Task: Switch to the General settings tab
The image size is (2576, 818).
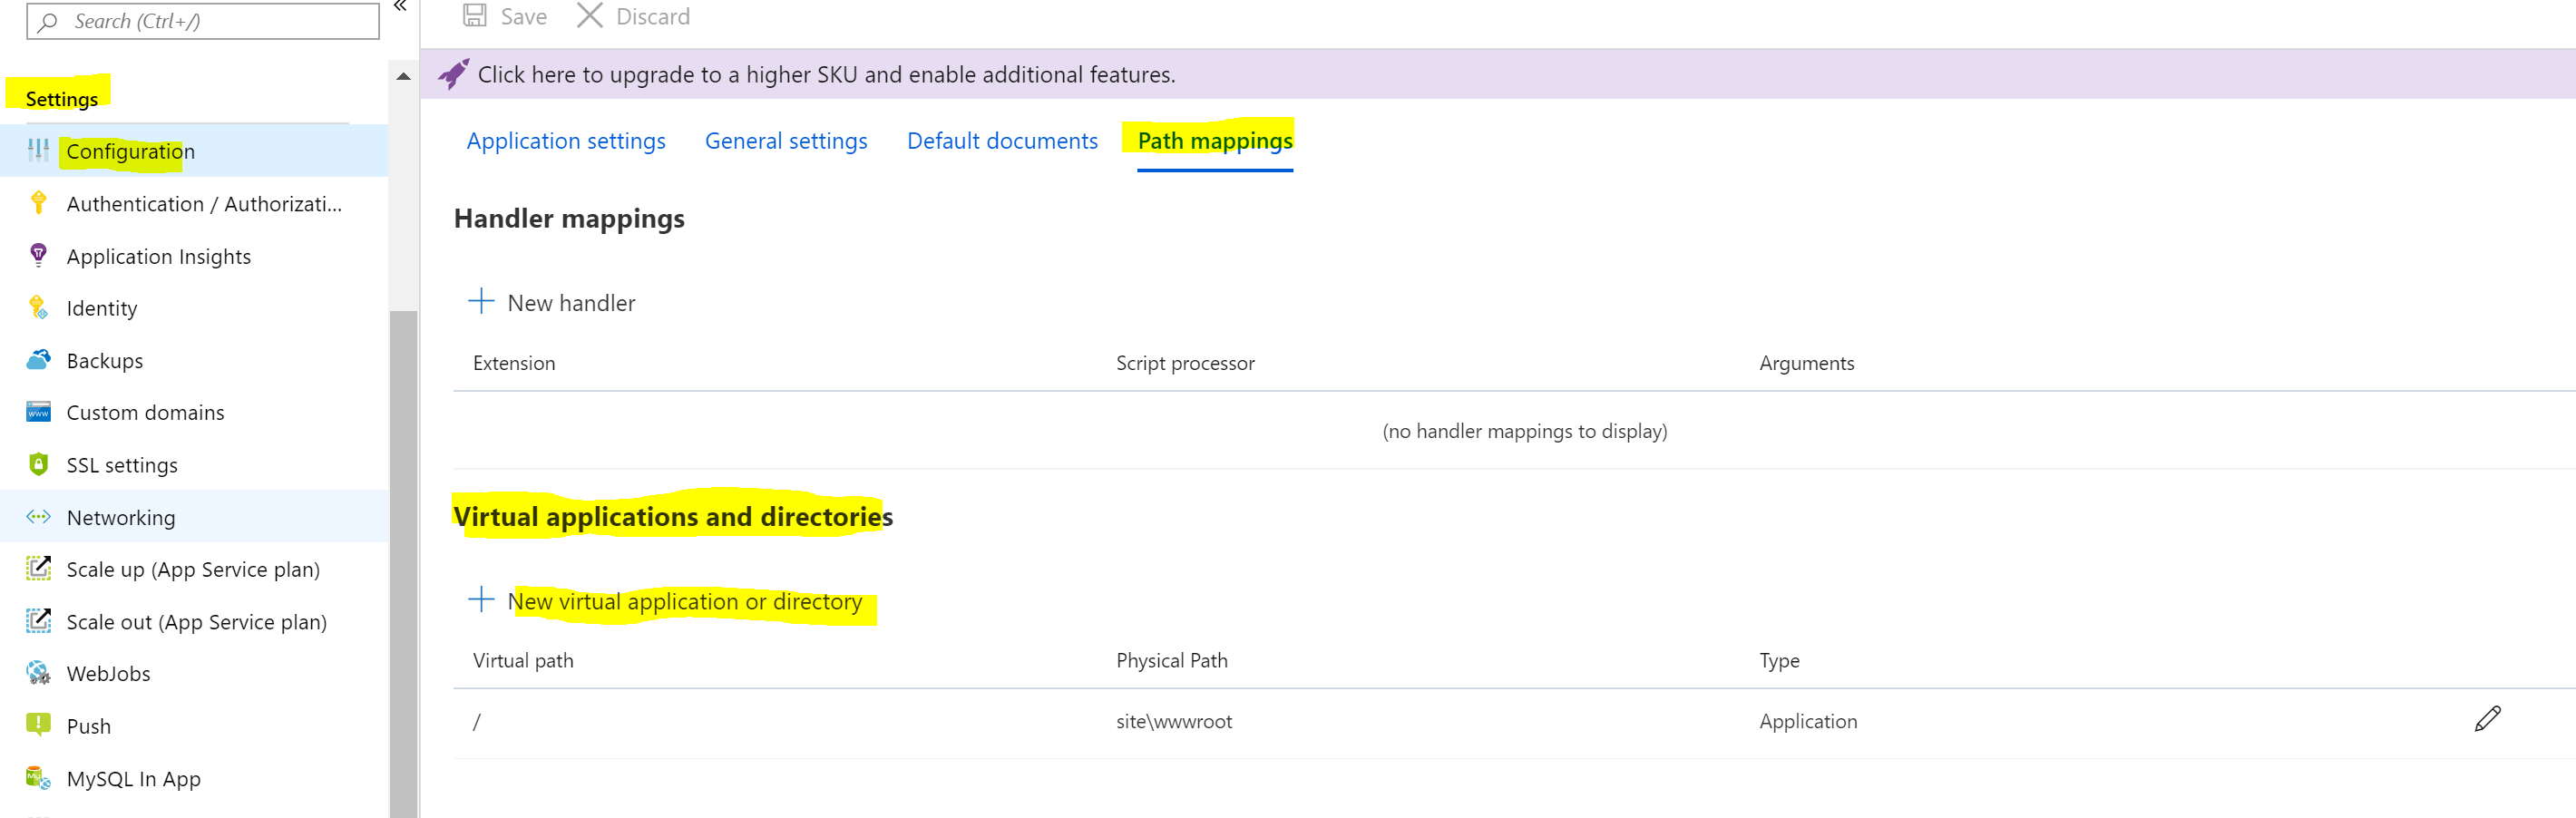Action: [786, 141]
